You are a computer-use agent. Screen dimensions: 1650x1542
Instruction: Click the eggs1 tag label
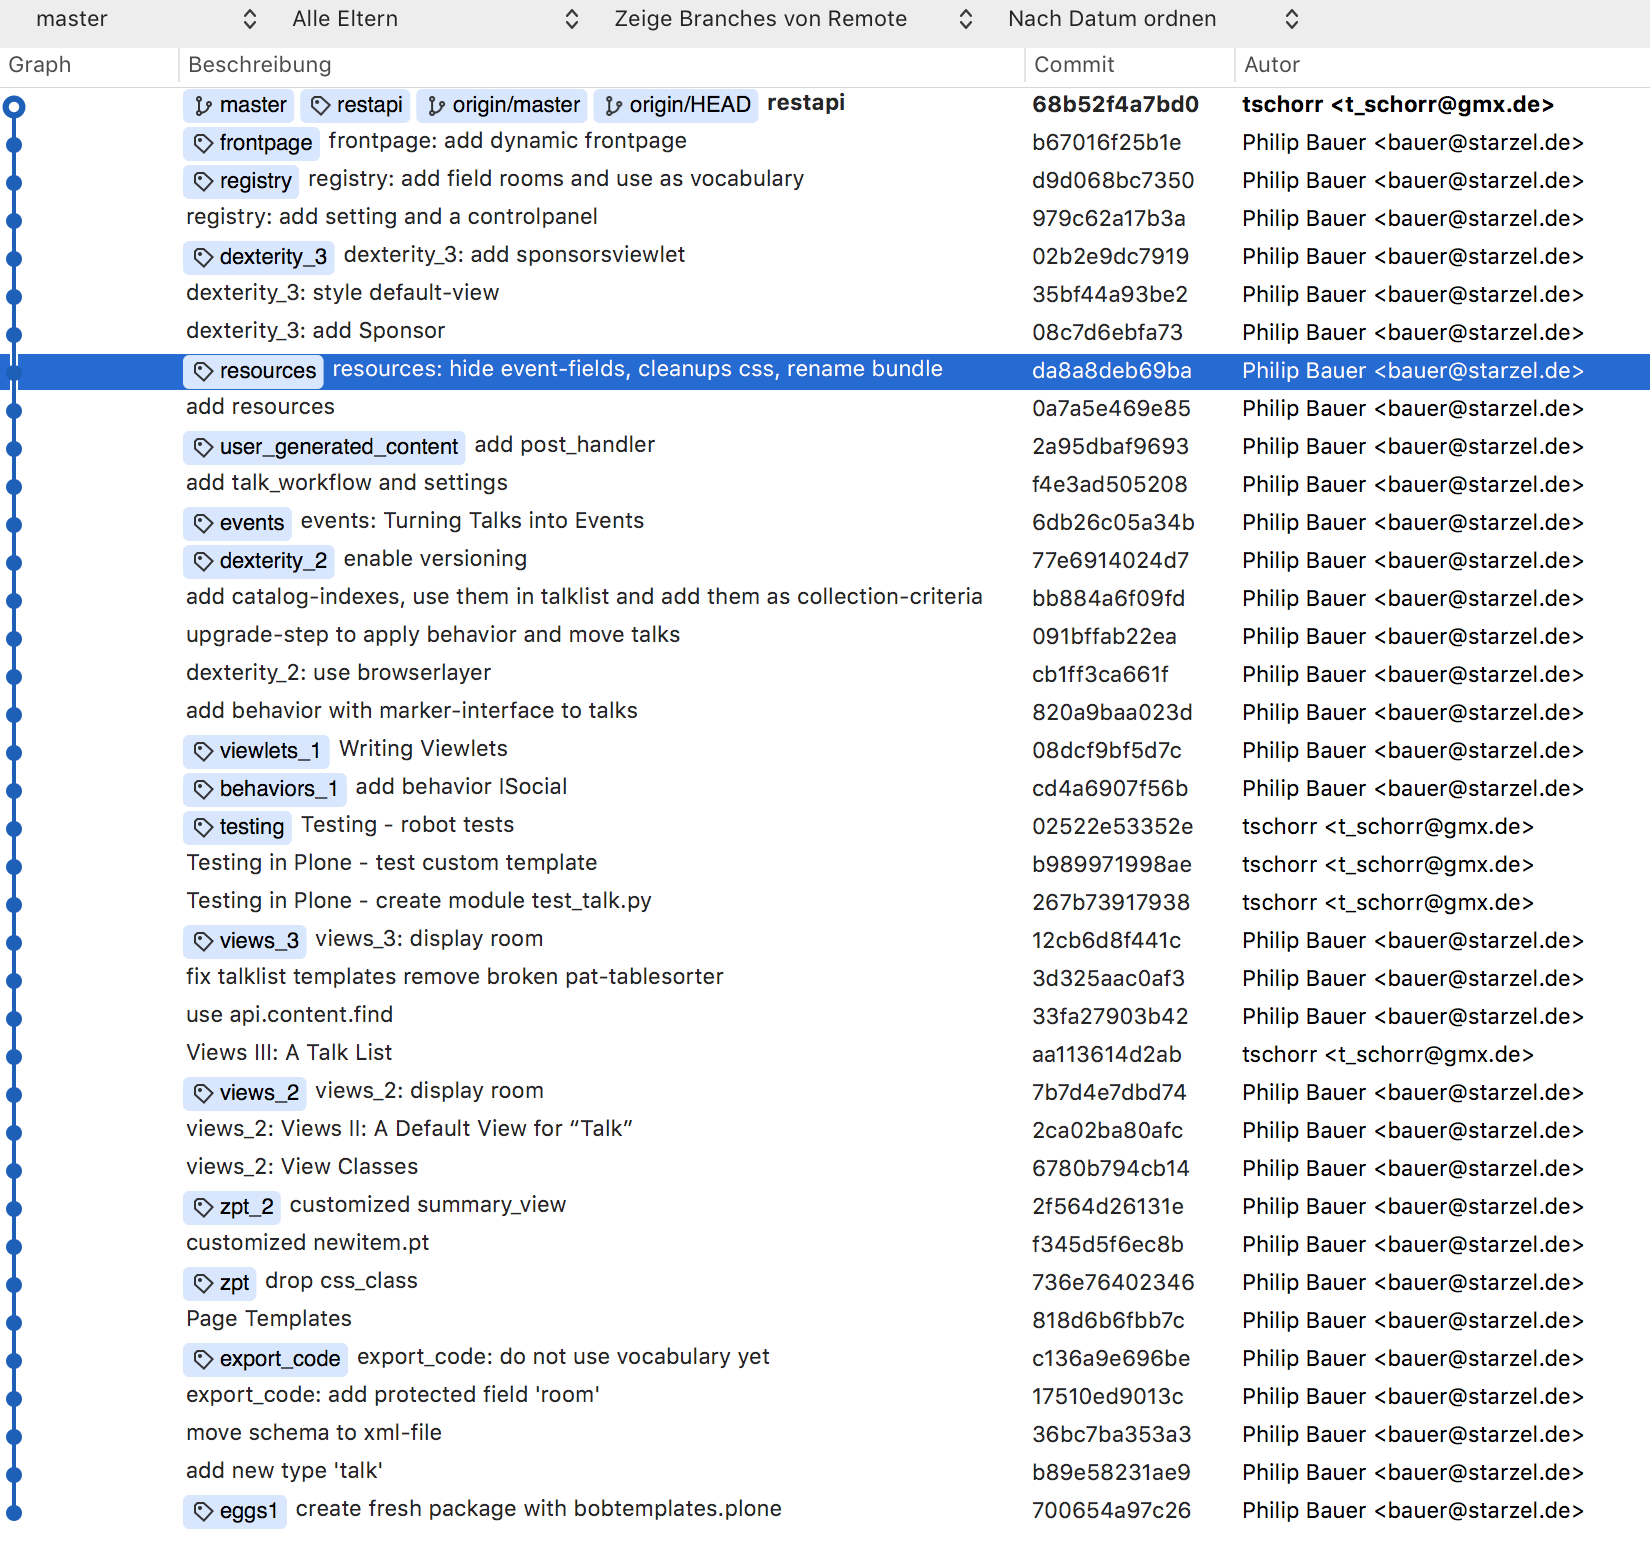click(x=235, y=1511)
